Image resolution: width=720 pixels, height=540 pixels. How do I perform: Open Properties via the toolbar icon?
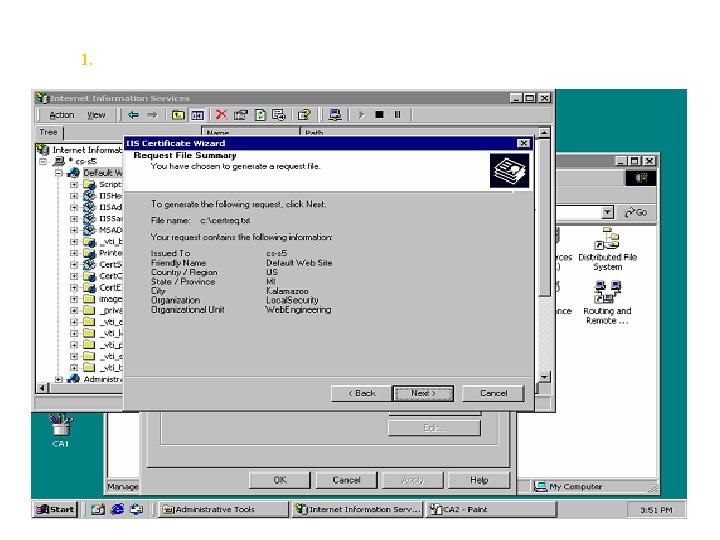pos(241,115)
